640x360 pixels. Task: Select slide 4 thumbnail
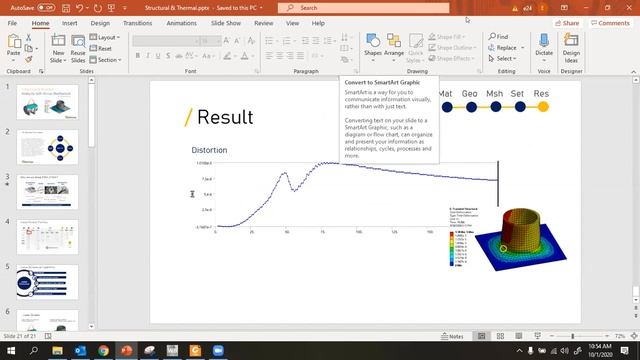pos(47,237)
